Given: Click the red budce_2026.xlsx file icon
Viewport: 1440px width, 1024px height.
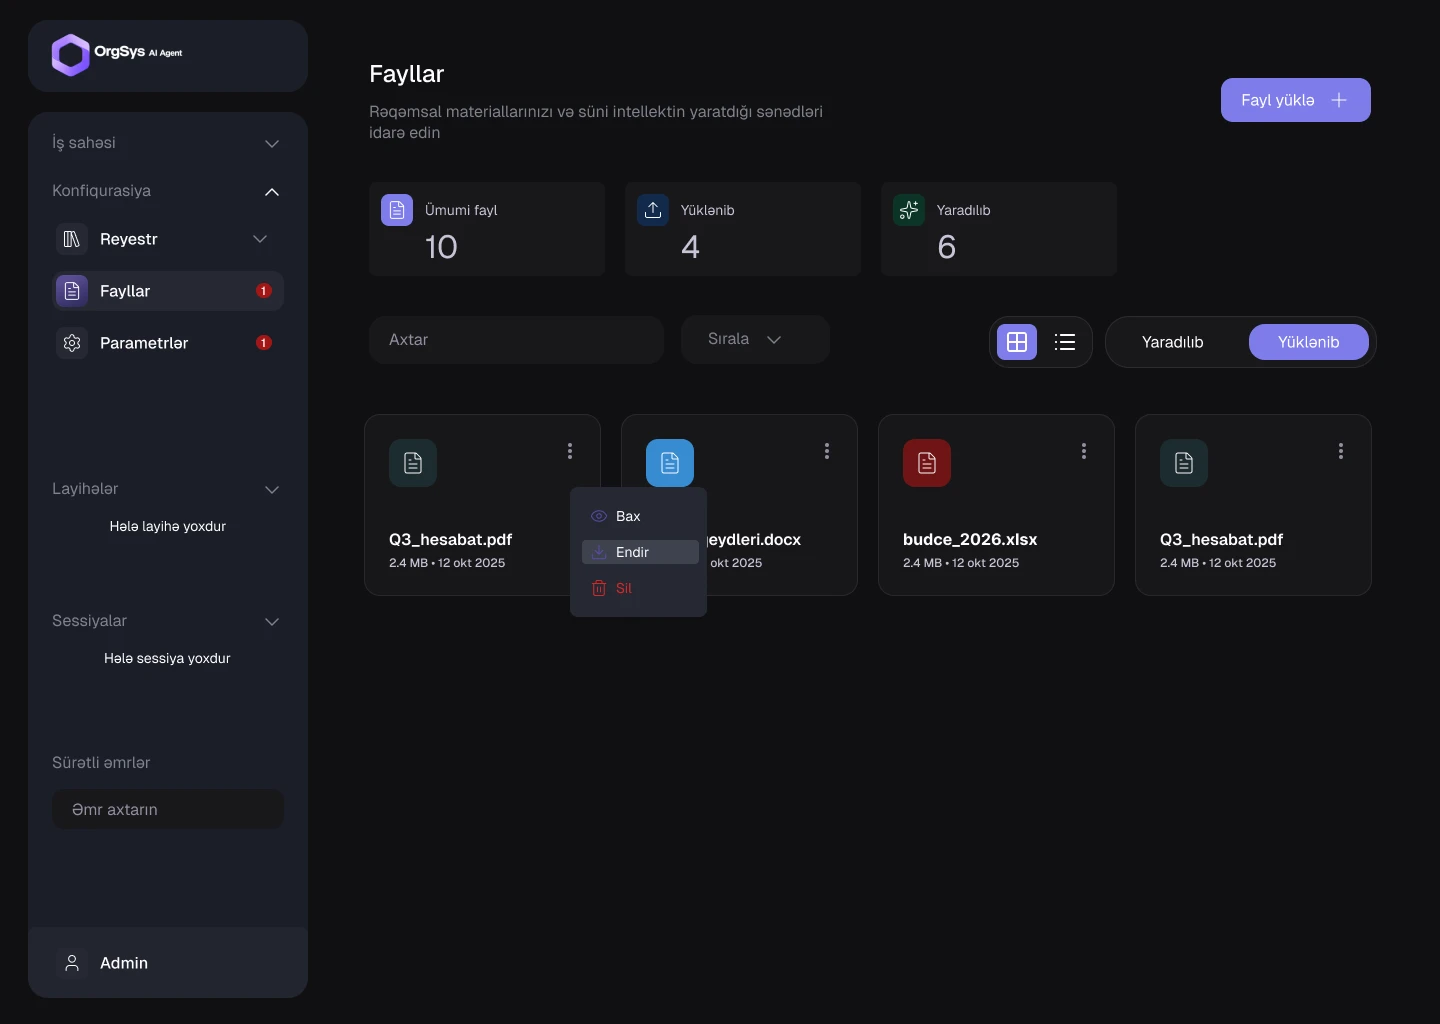Looking at the screenshot, I should (927, 463).
